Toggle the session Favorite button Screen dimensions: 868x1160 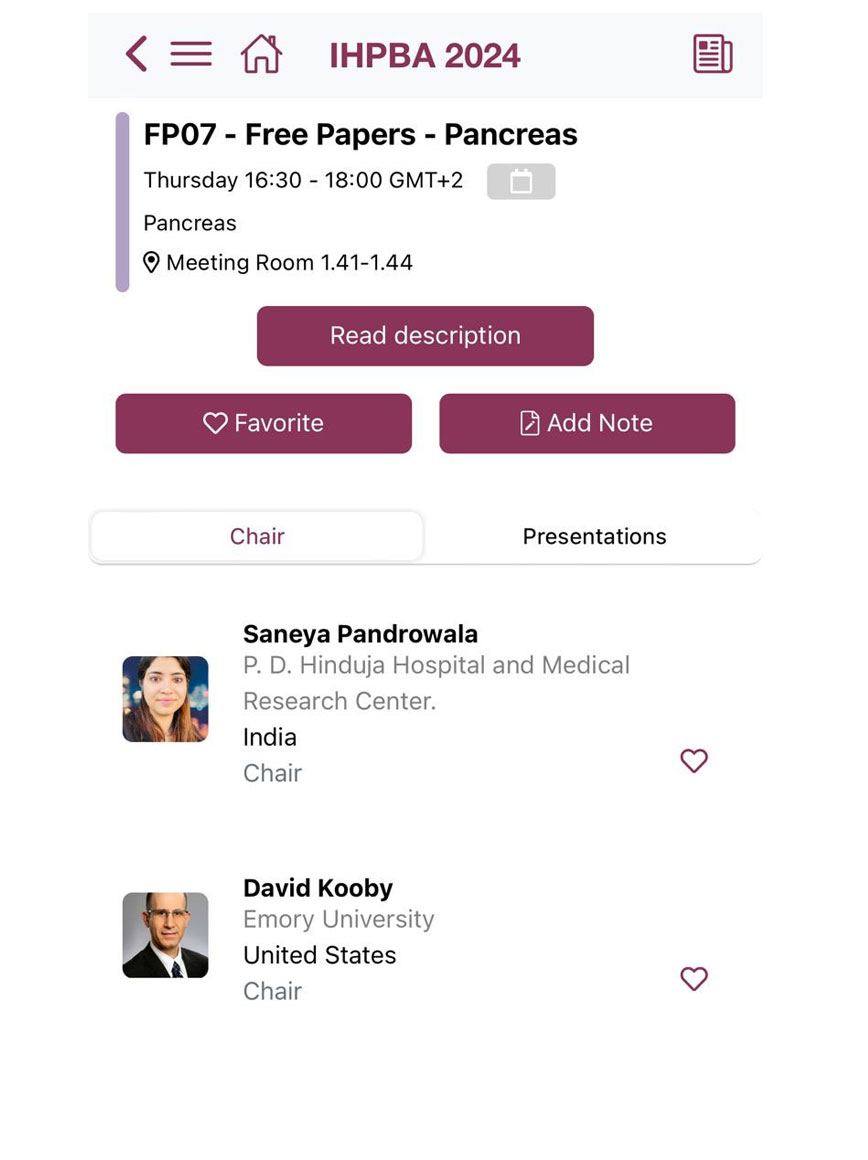264,423
